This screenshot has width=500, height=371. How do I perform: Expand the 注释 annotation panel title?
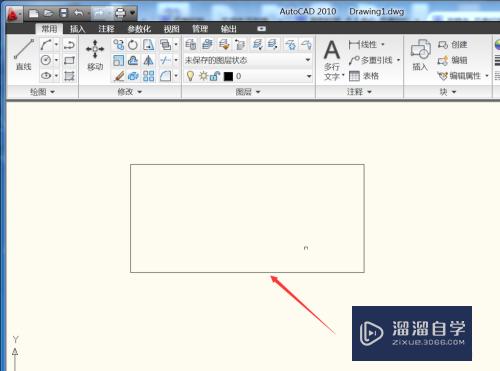point(359,92)
